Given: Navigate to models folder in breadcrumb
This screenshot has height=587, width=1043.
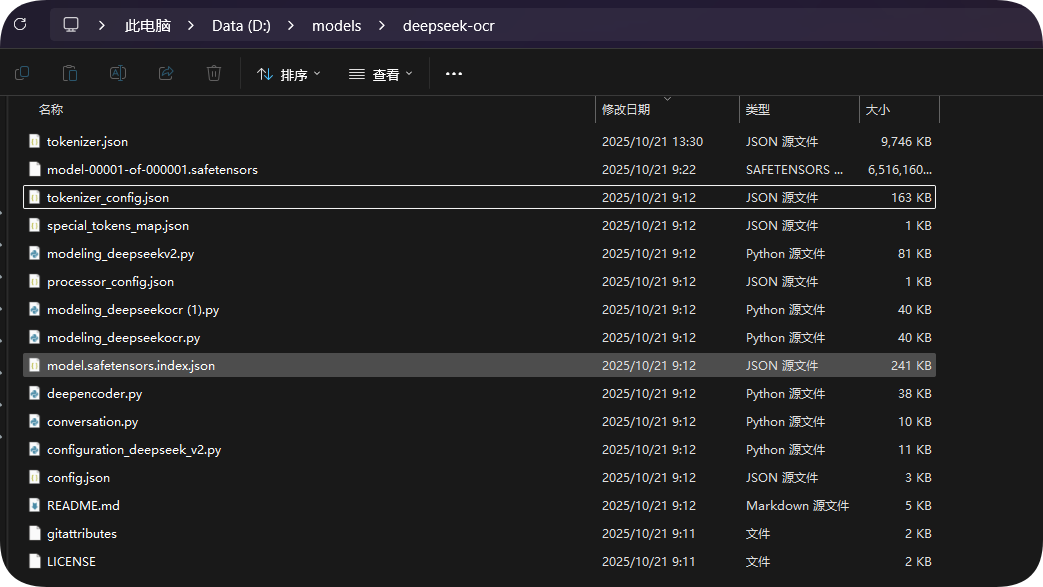Looking at the screenshot, I should [x=337, y=26].
